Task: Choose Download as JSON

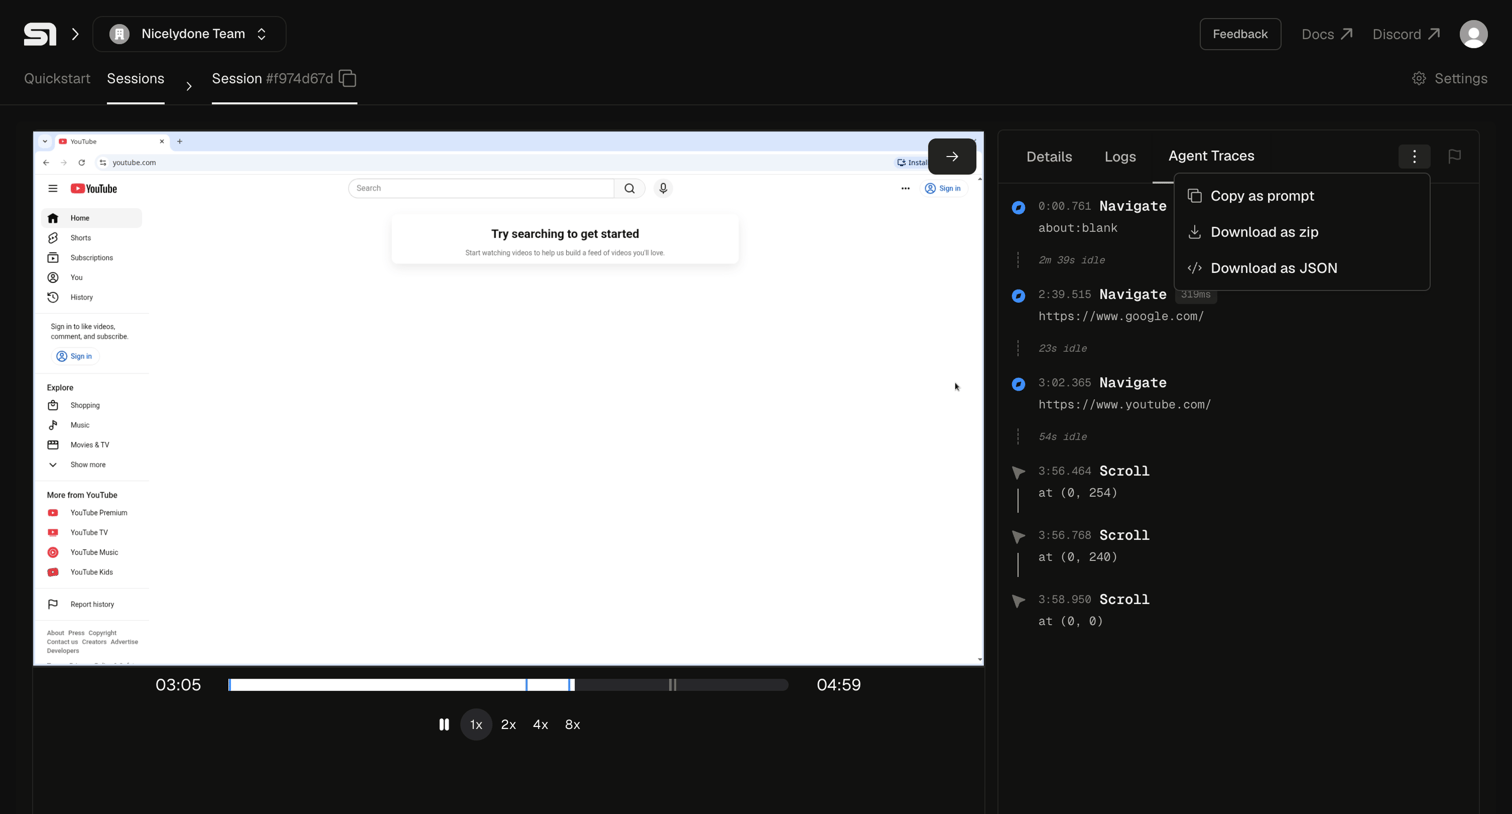Action: [1301, 268]
